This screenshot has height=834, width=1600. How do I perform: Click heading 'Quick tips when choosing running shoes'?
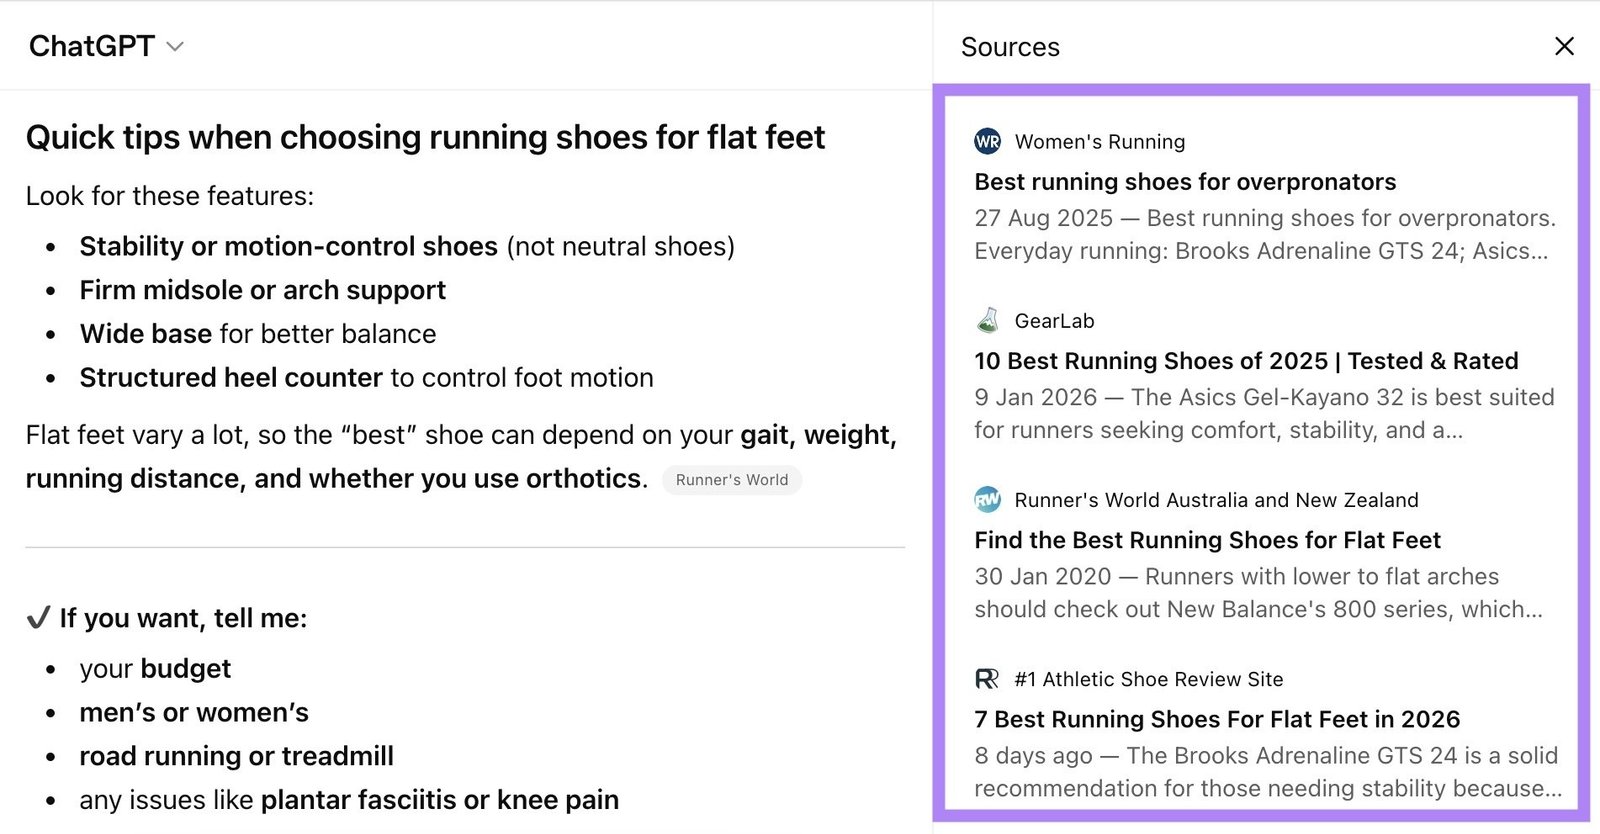coord(425,137)
